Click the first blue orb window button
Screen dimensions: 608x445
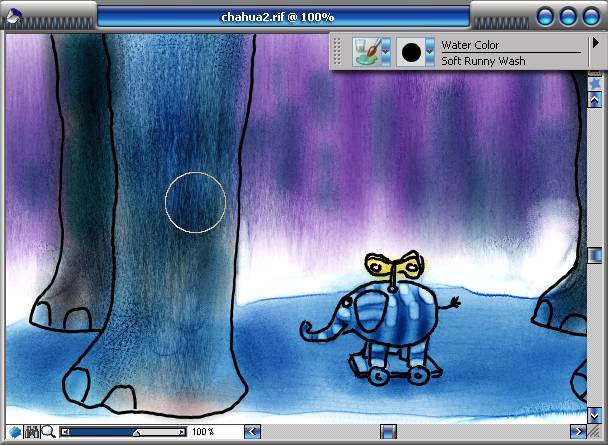pos(546,17)
